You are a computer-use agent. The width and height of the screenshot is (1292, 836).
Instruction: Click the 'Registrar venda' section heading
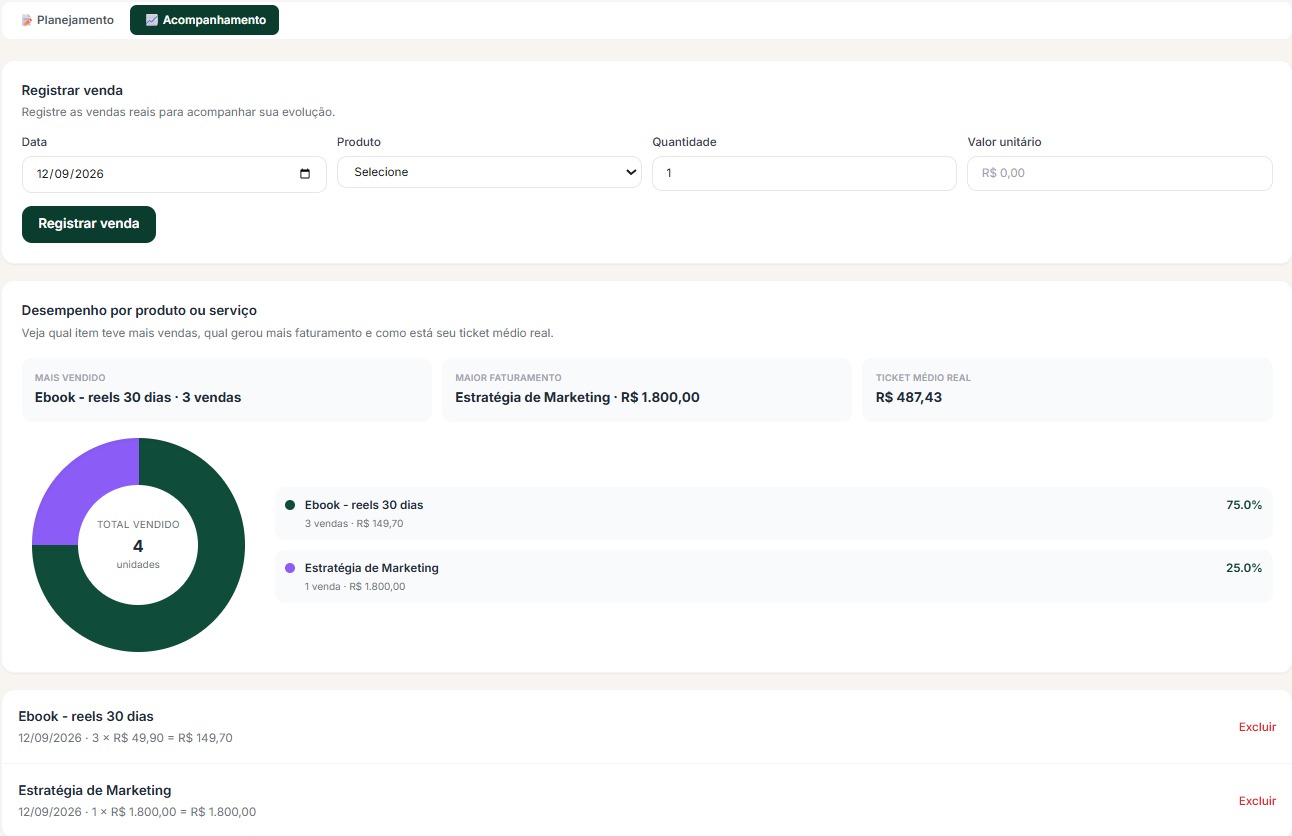coord(72,91)
